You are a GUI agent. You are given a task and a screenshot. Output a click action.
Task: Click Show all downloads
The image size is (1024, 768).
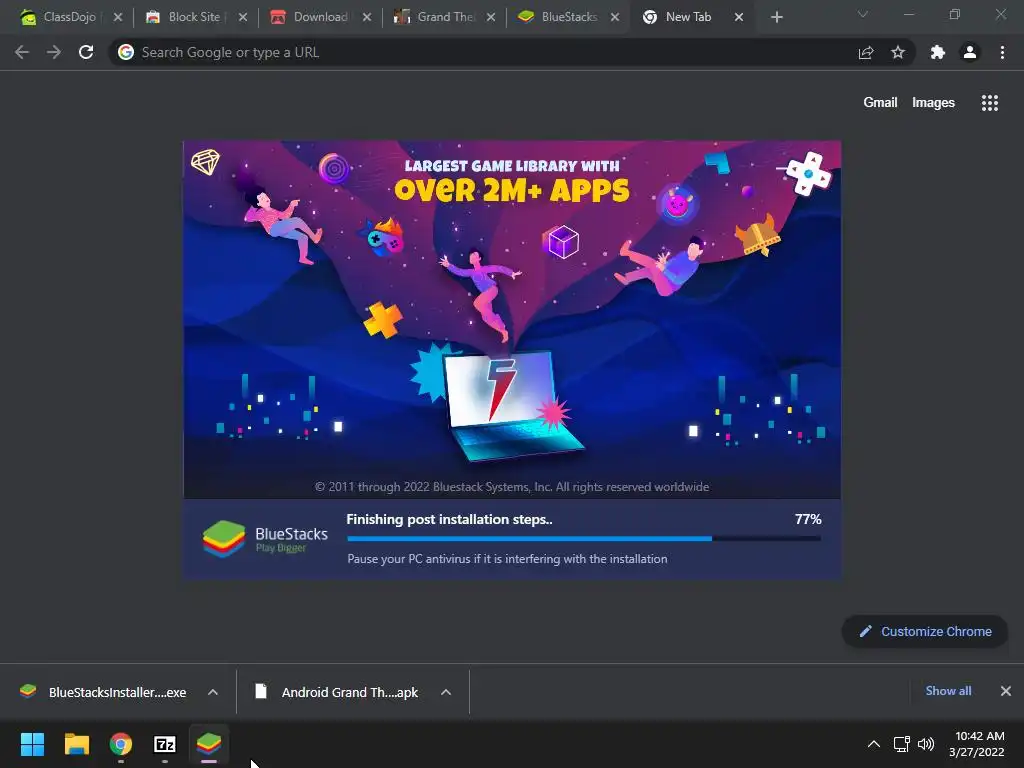click(948, 691)
